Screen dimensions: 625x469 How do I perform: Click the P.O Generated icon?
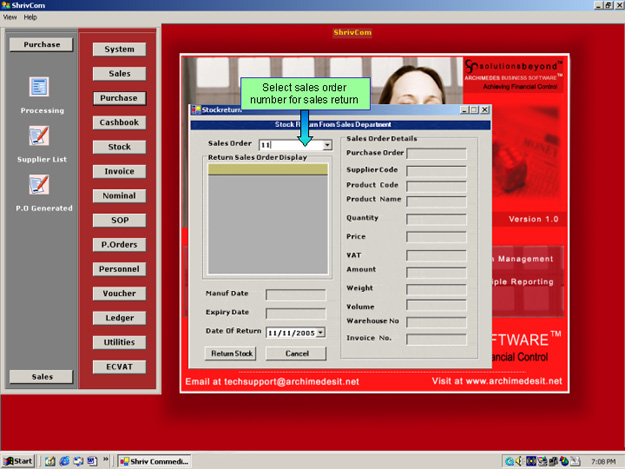(x=40, y=185)
